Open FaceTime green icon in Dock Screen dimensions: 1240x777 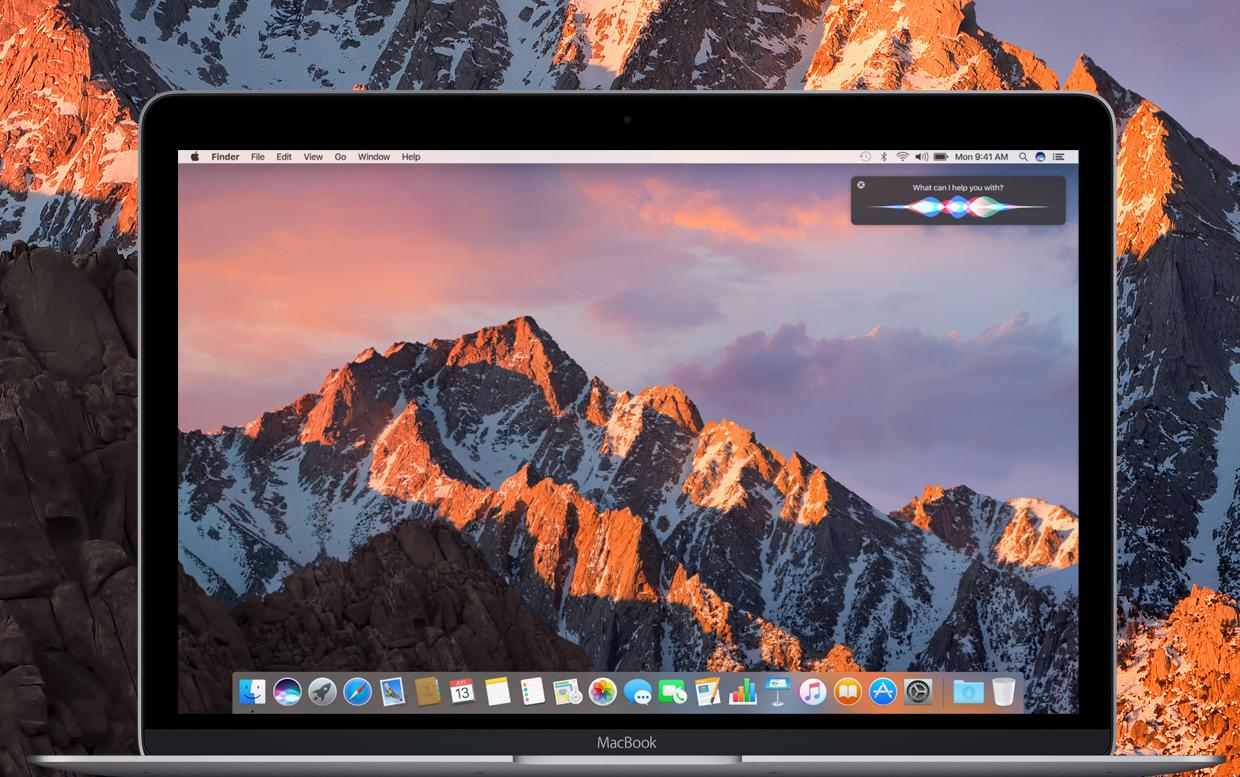click(672, 691)
